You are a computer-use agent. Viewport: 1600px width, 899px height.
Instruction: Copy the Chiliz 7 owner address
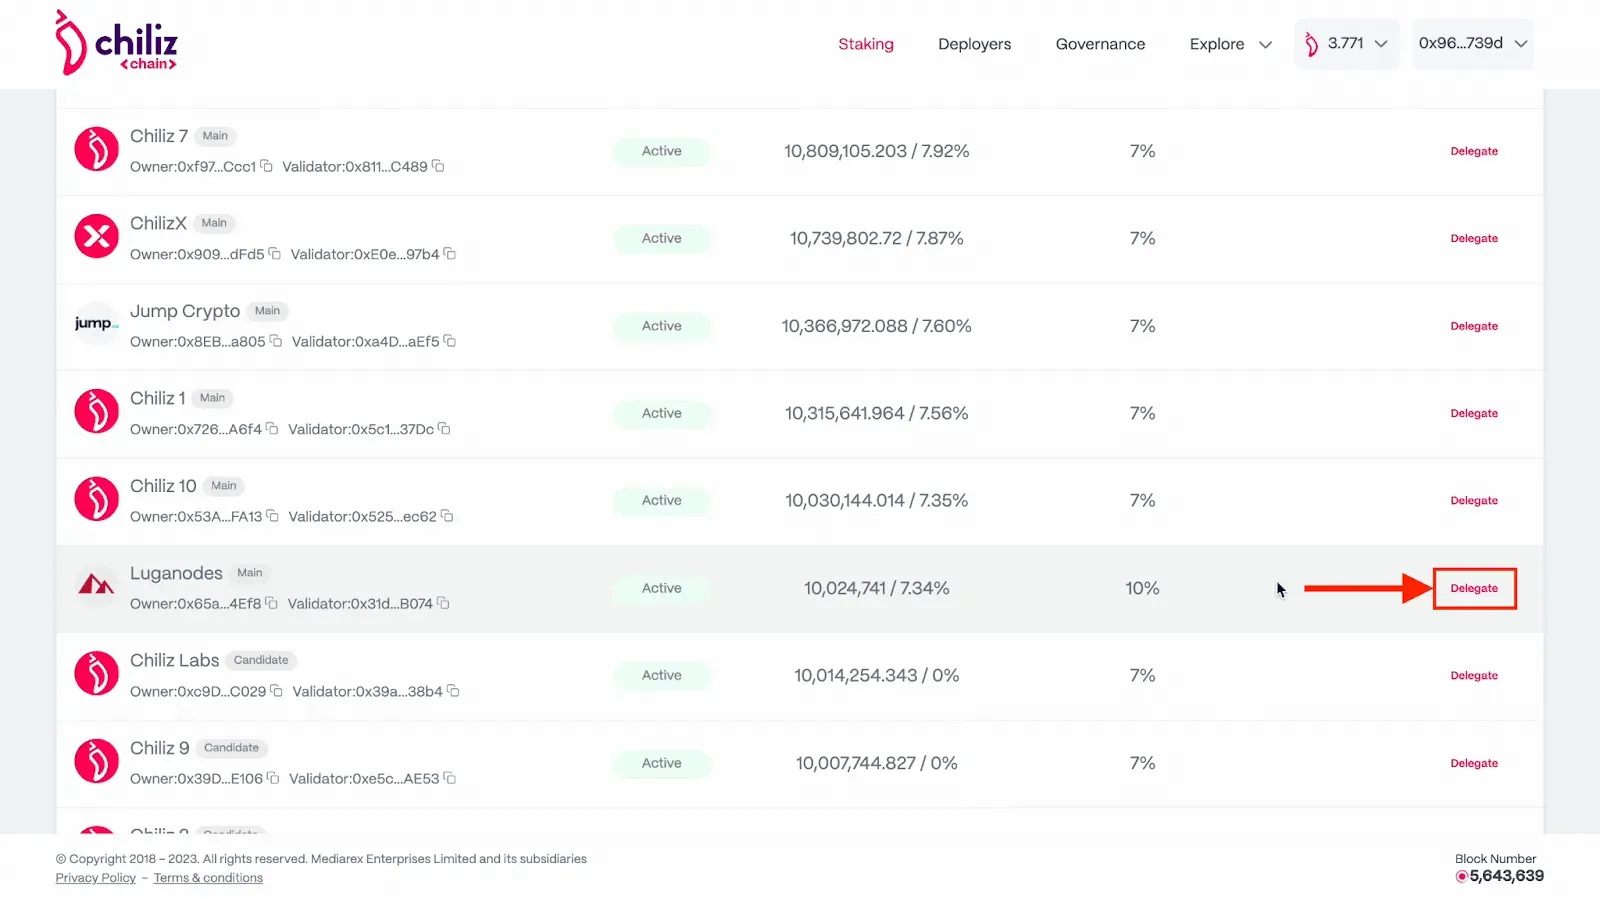click(x=266, y=166)
